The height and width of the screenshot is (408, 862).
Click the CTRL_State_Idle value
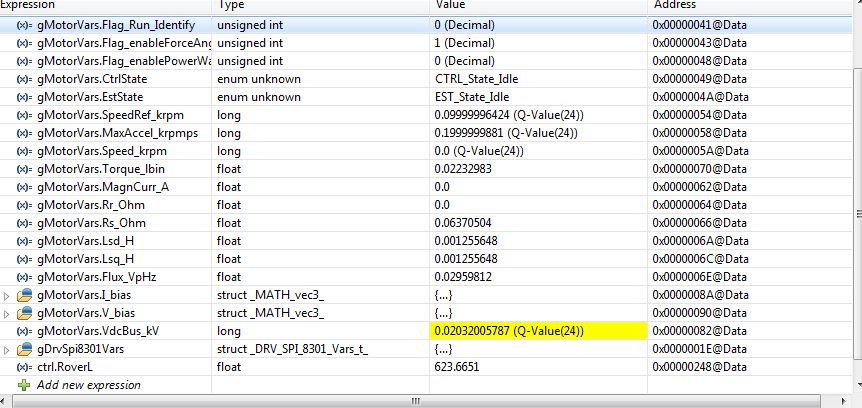tap(476, 79)
